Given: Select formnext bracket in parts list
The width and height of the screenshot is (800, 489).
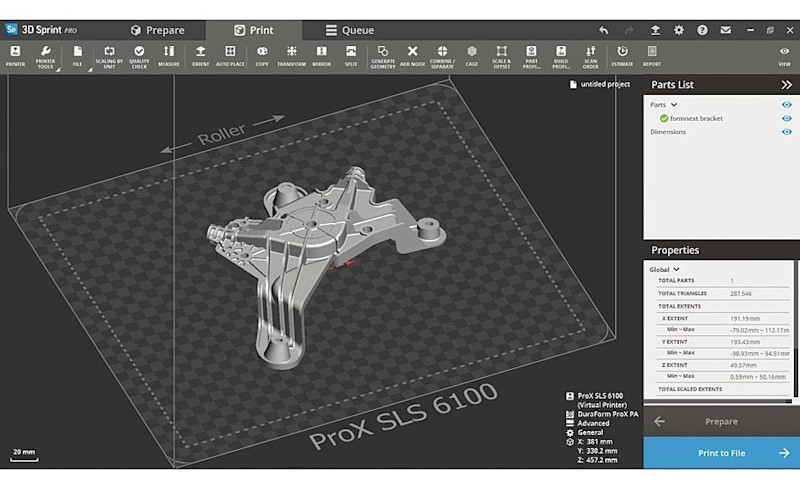Looking at the screenshot, I should [696, 118].
